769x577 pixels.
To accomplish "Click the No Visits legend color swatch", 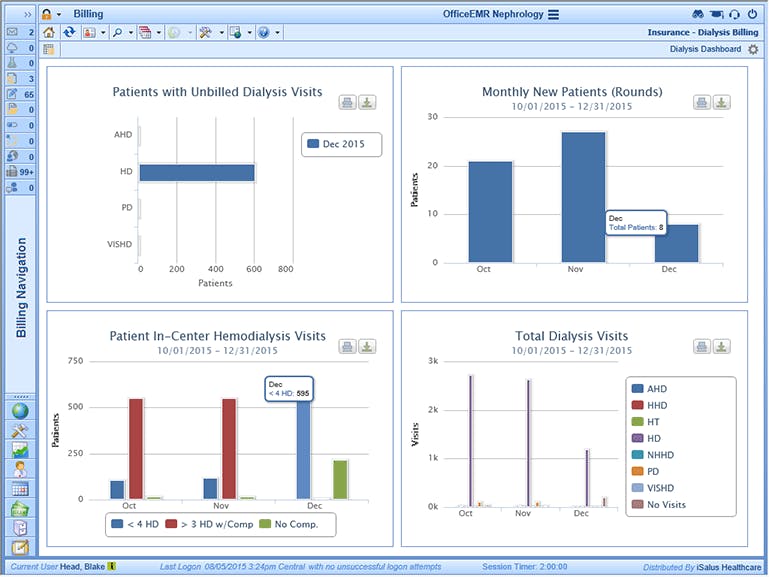I will 638,504.
